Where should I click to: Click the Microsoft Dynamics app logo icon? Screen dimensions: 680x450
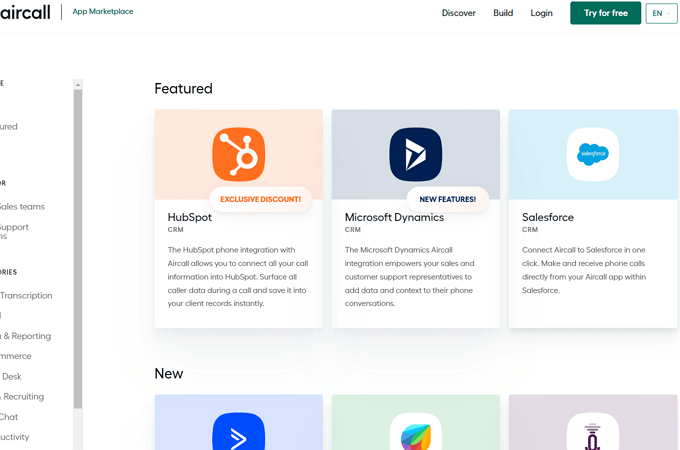[415, 154]
